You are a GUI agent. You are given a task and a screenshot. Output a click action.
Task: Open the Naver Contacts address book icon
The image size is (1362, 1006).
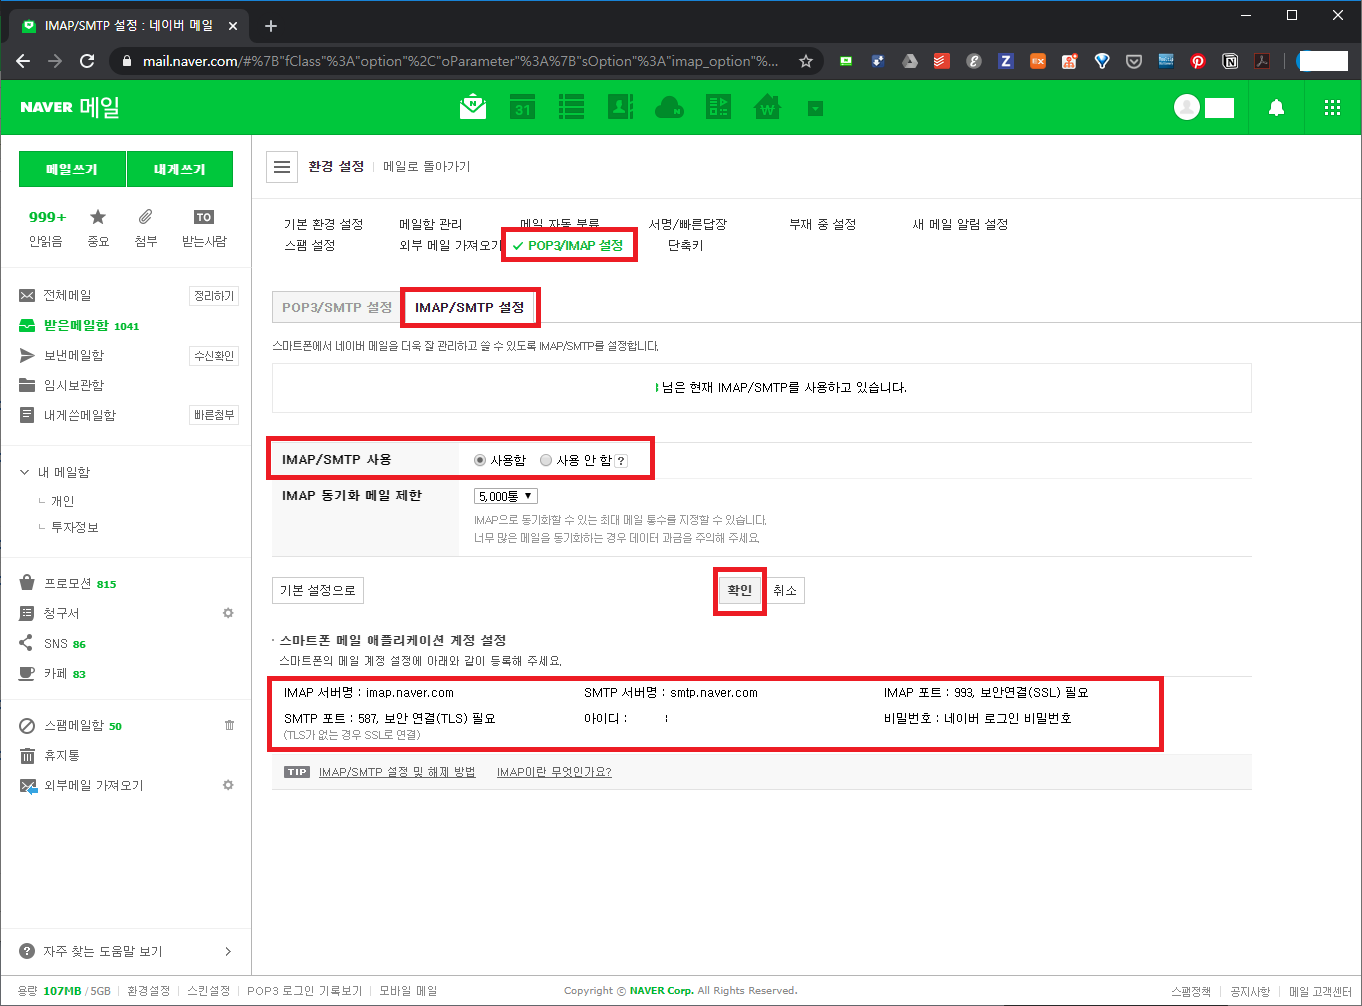tap(620, 107)
